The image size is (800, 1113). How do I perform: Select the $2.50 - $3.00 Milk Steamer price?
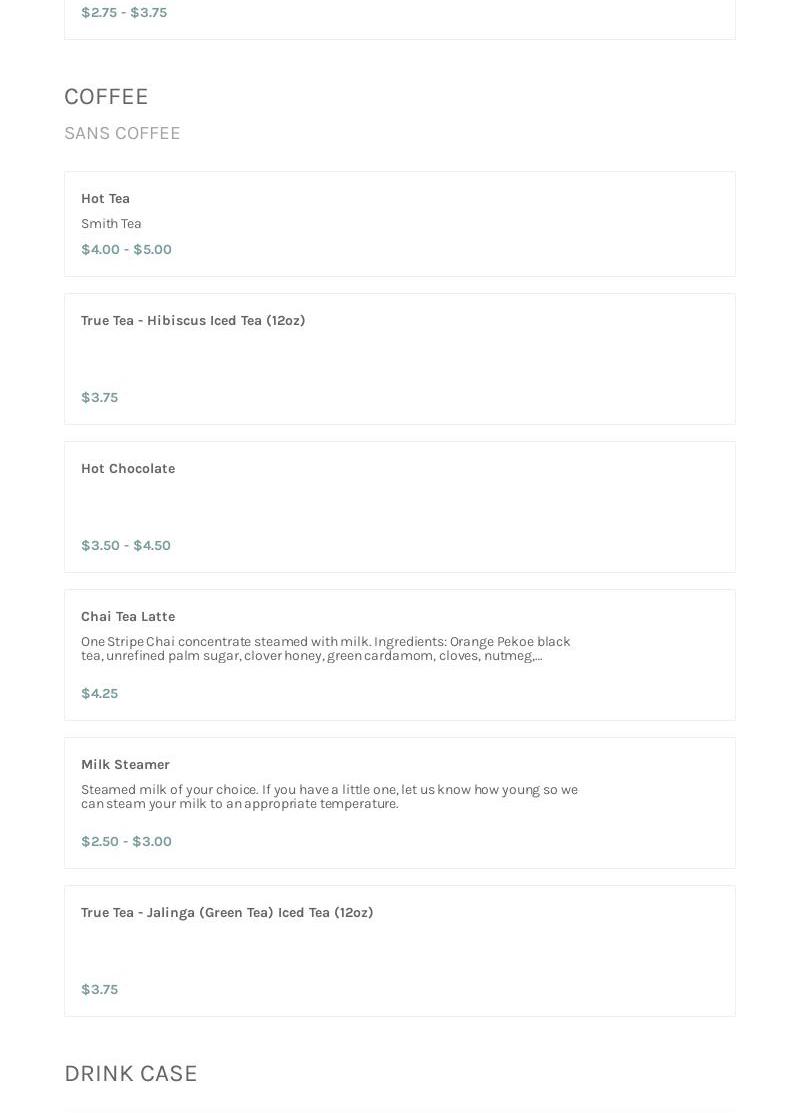pos(126,841)
